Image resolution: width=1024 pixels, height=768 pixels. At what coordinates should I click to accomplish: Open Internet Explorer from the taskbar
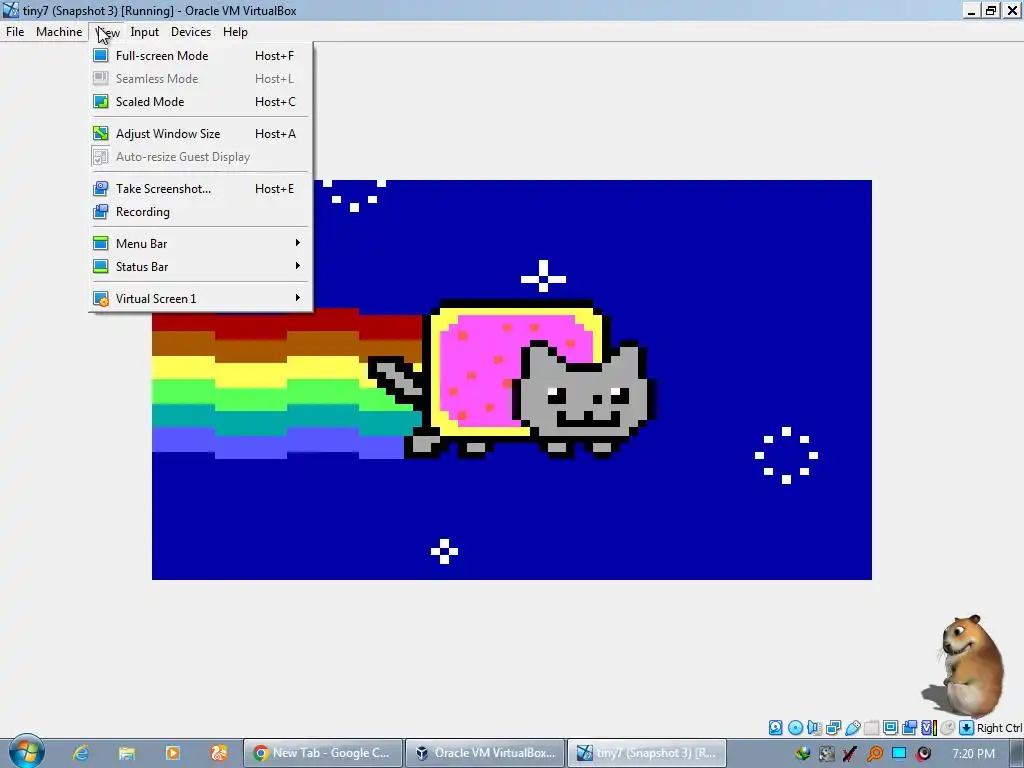[x=80, y=753]
